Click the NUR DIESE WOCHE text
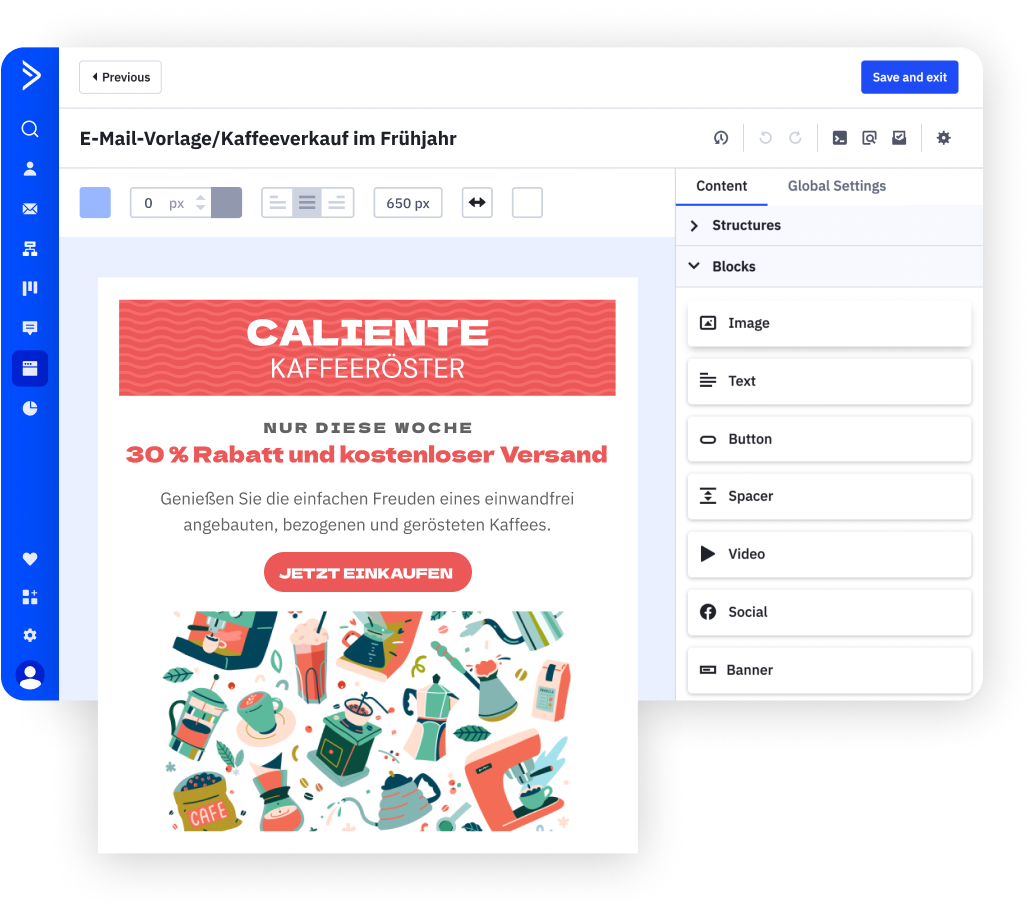The width and height of the screenshot is (1034, 911). (367, 427)
